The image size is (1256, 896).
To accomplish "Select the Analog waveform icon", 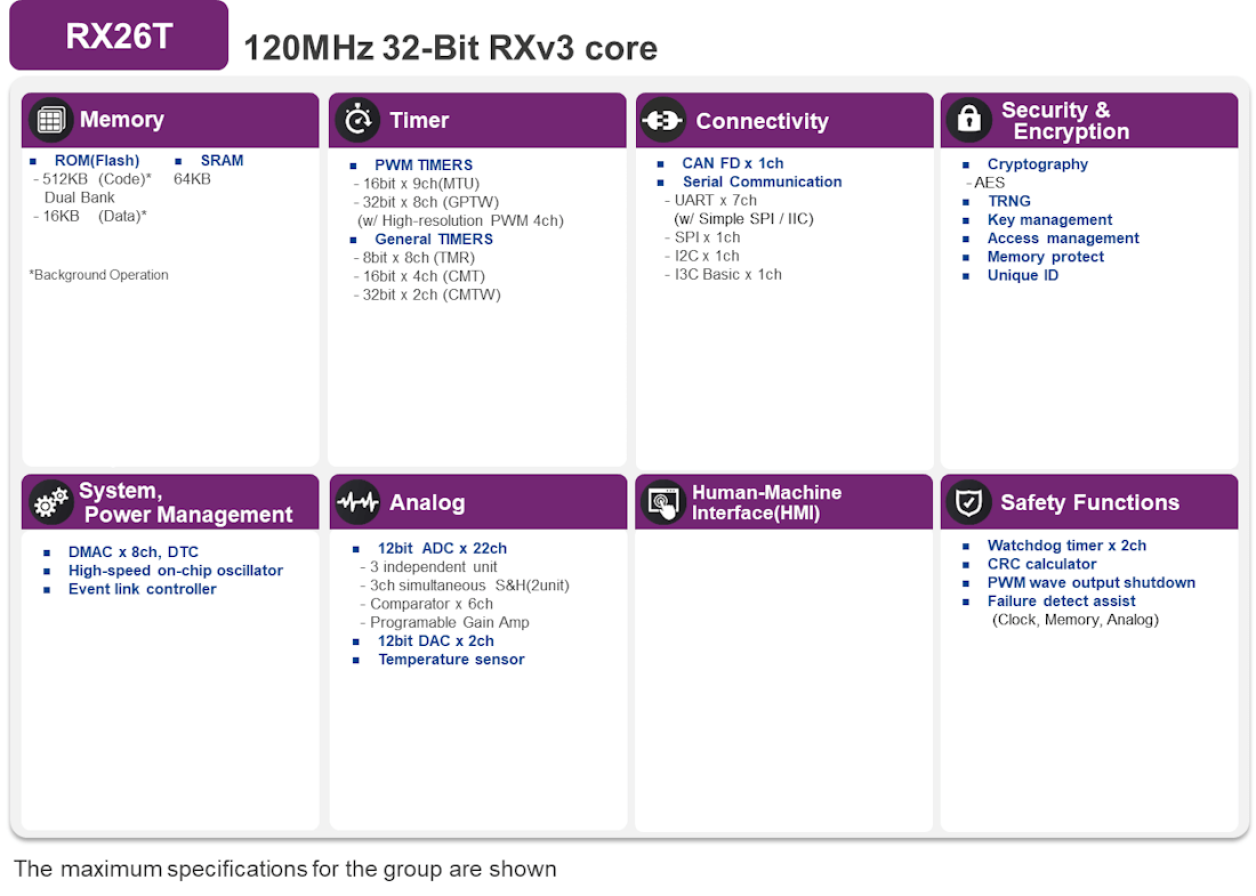I will (x=358, y=501).
